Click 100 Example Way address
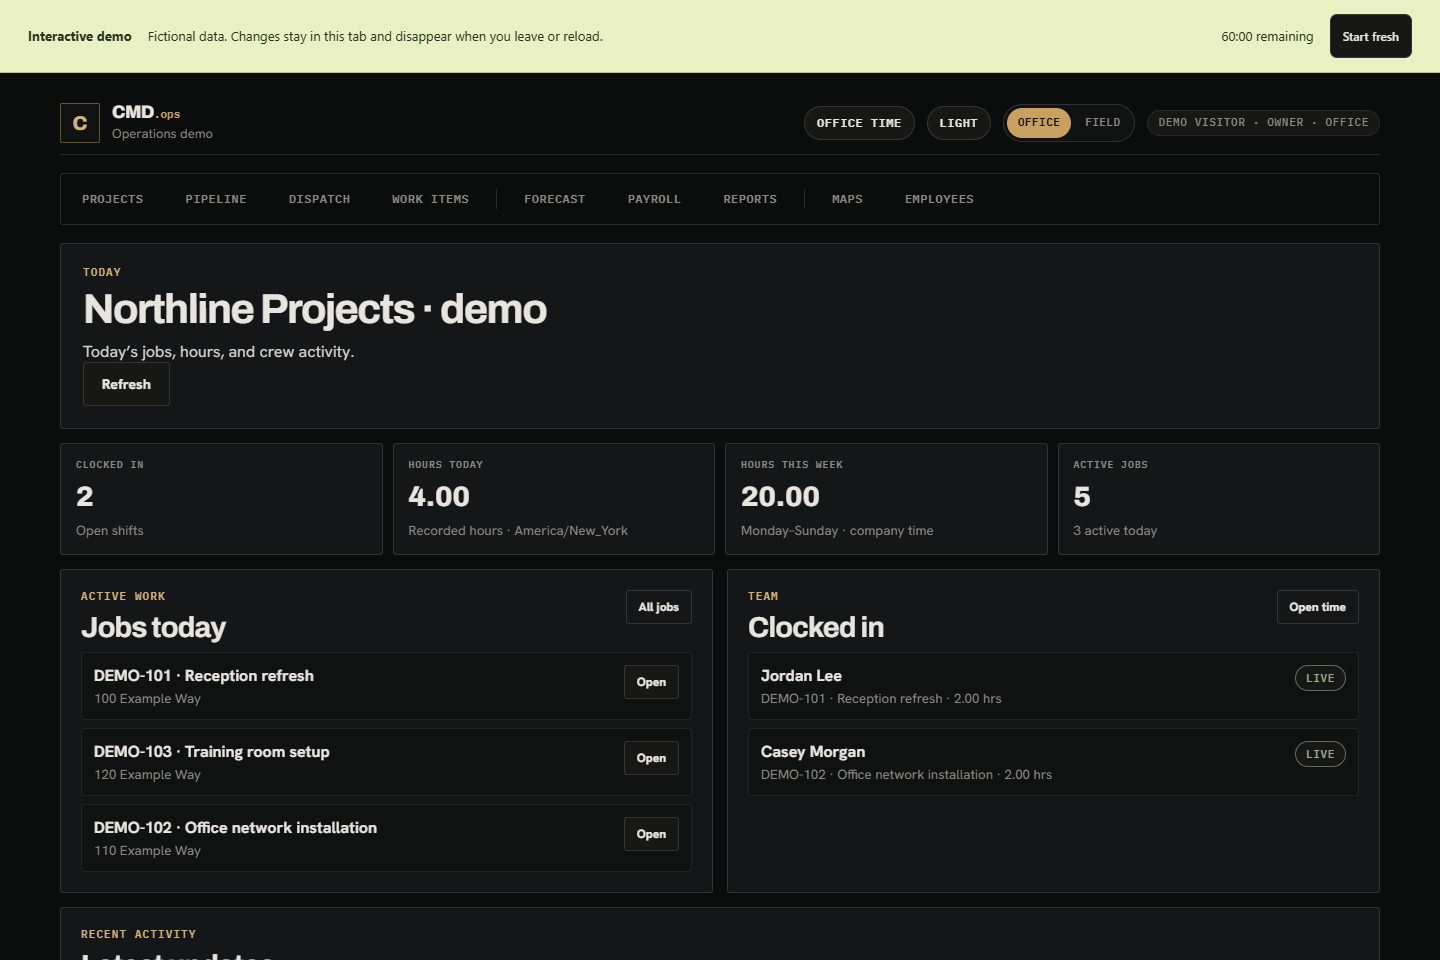Viewport: 1440px width, 960px height. click(x=147, y=699)
